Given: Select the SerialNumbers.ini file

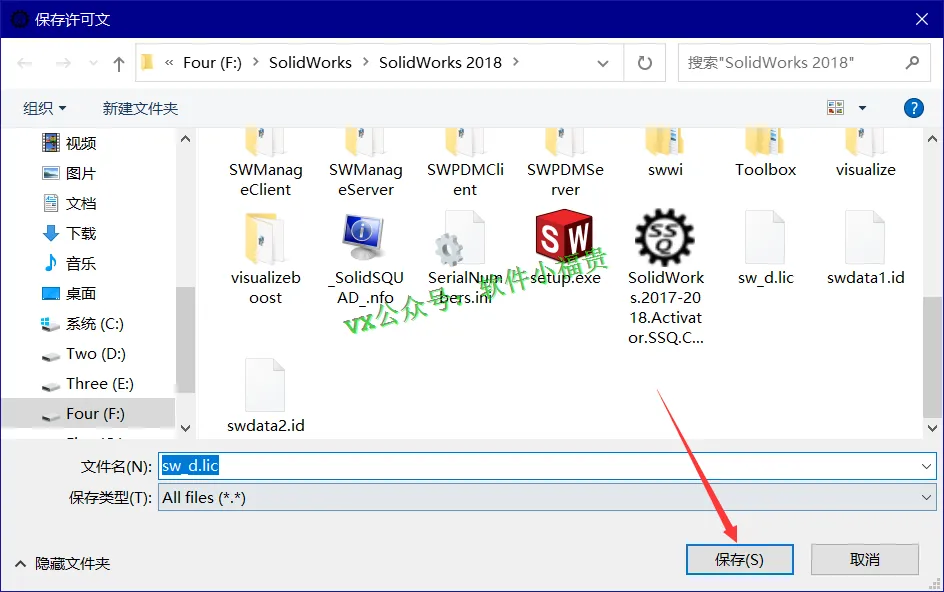Looking at the screenshot, I should coord(465,258).
